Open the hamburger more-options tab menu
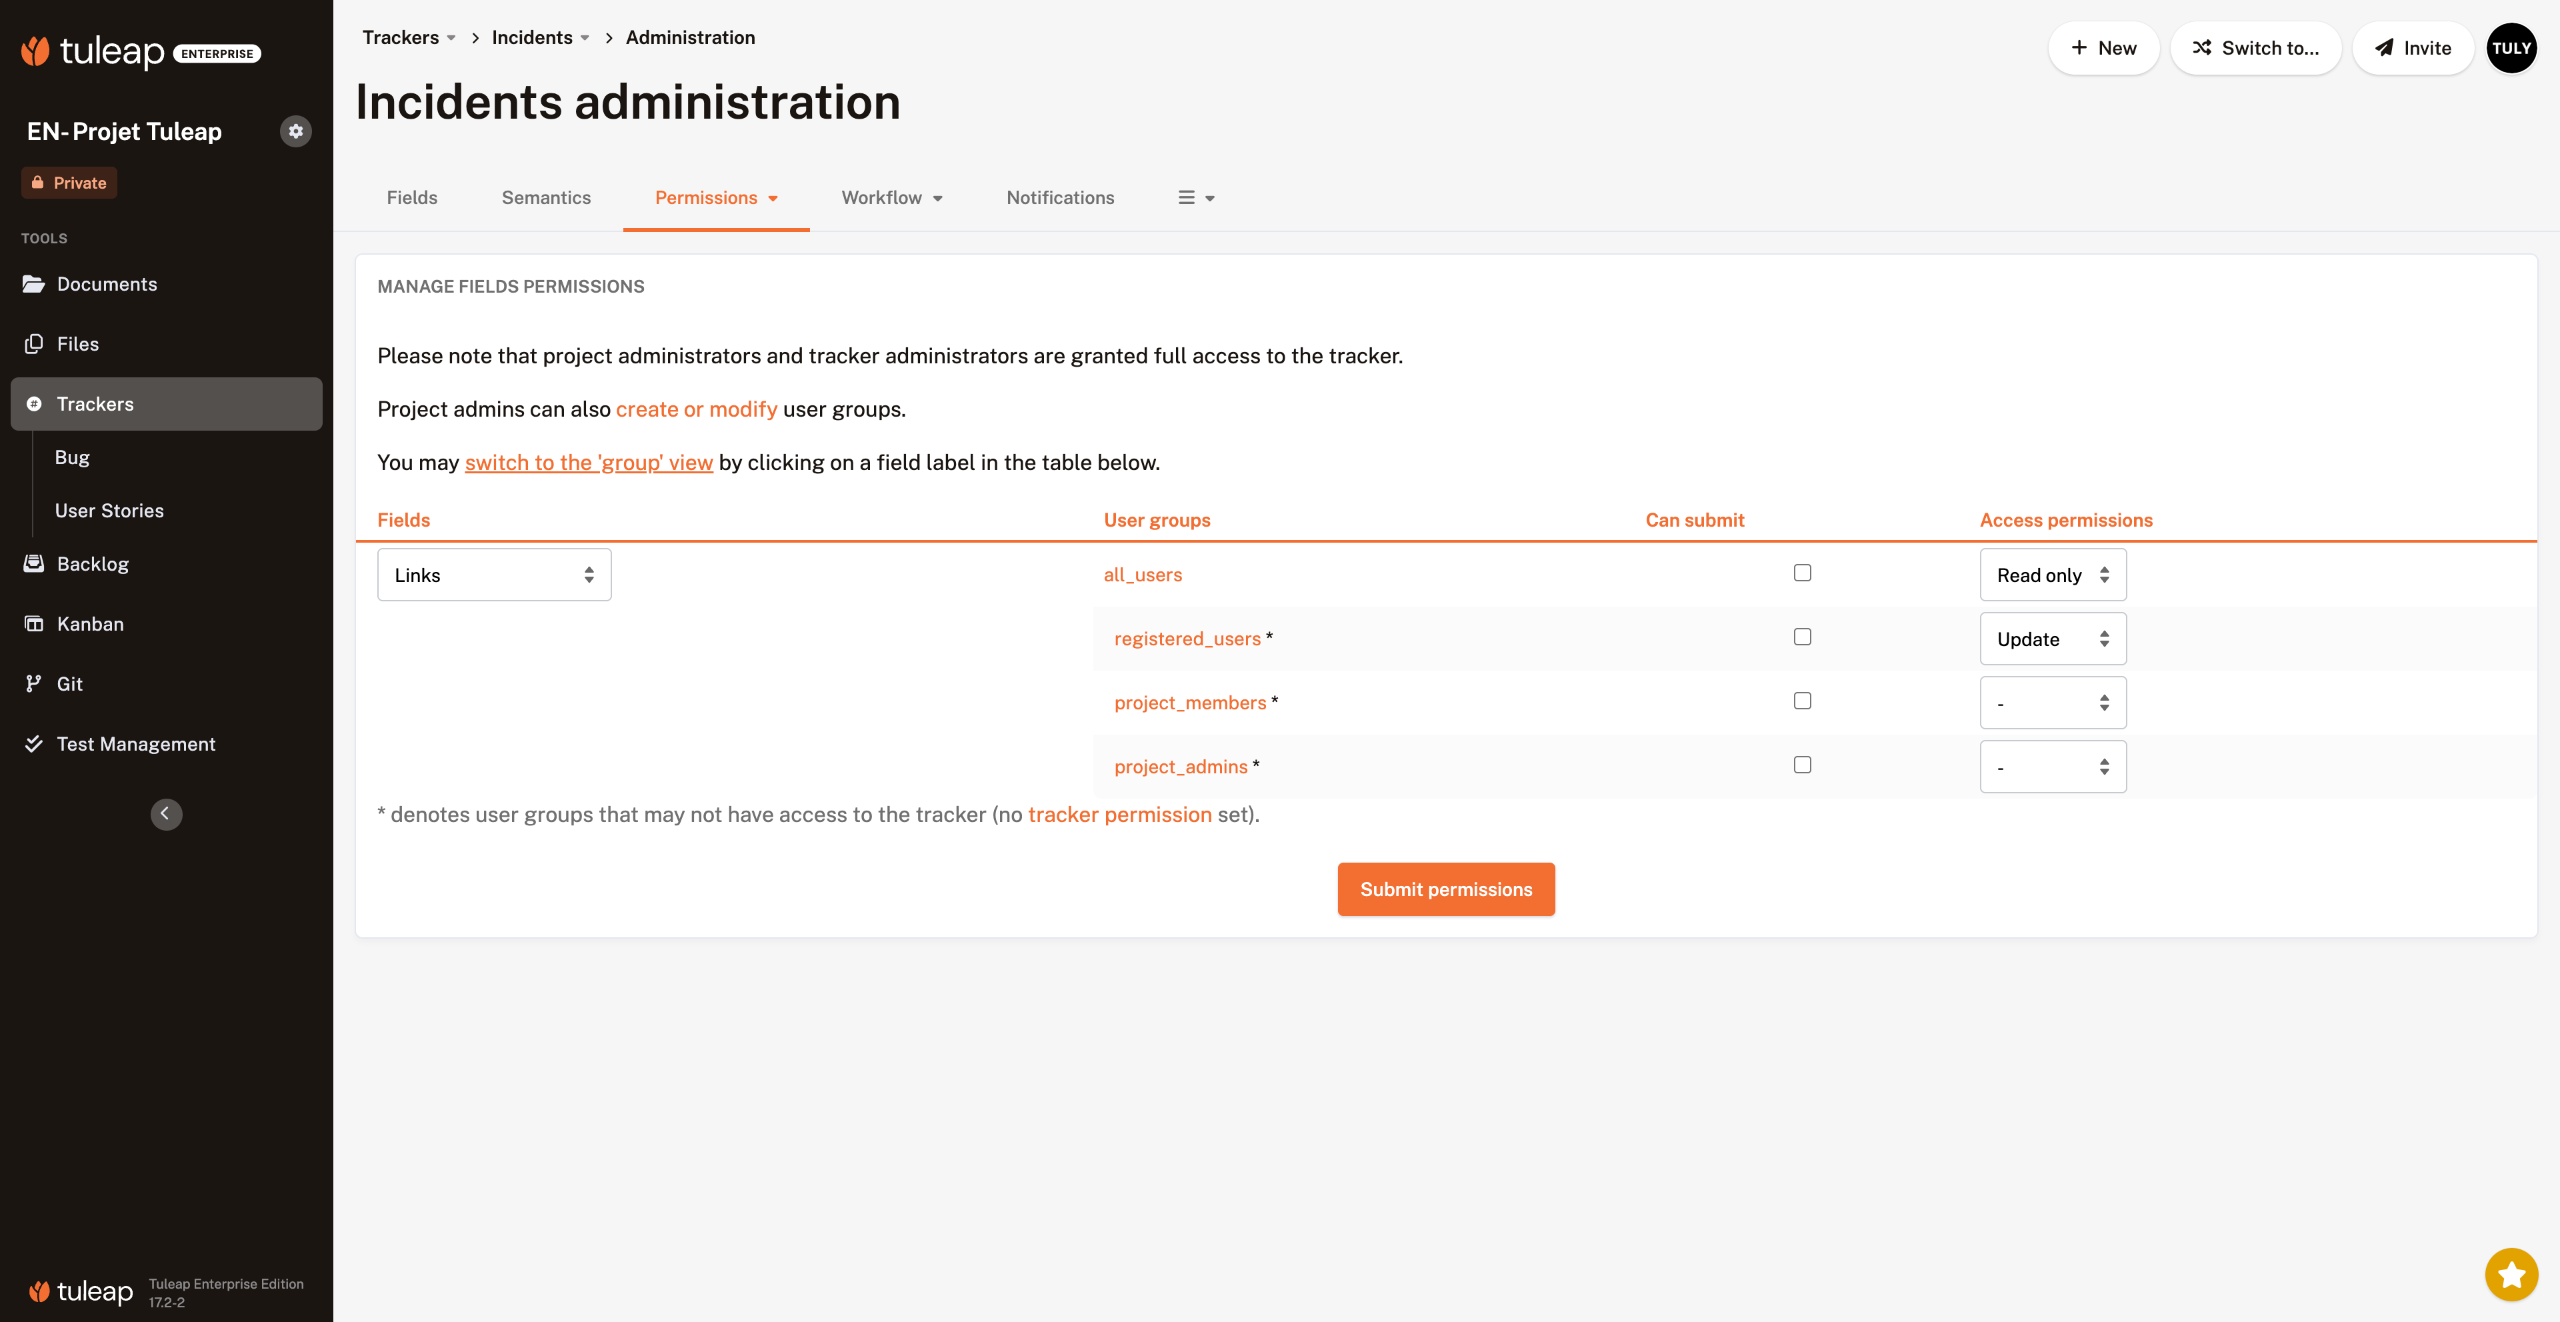Viewport: 2560px width, 1322px height. click(1196, 198)
